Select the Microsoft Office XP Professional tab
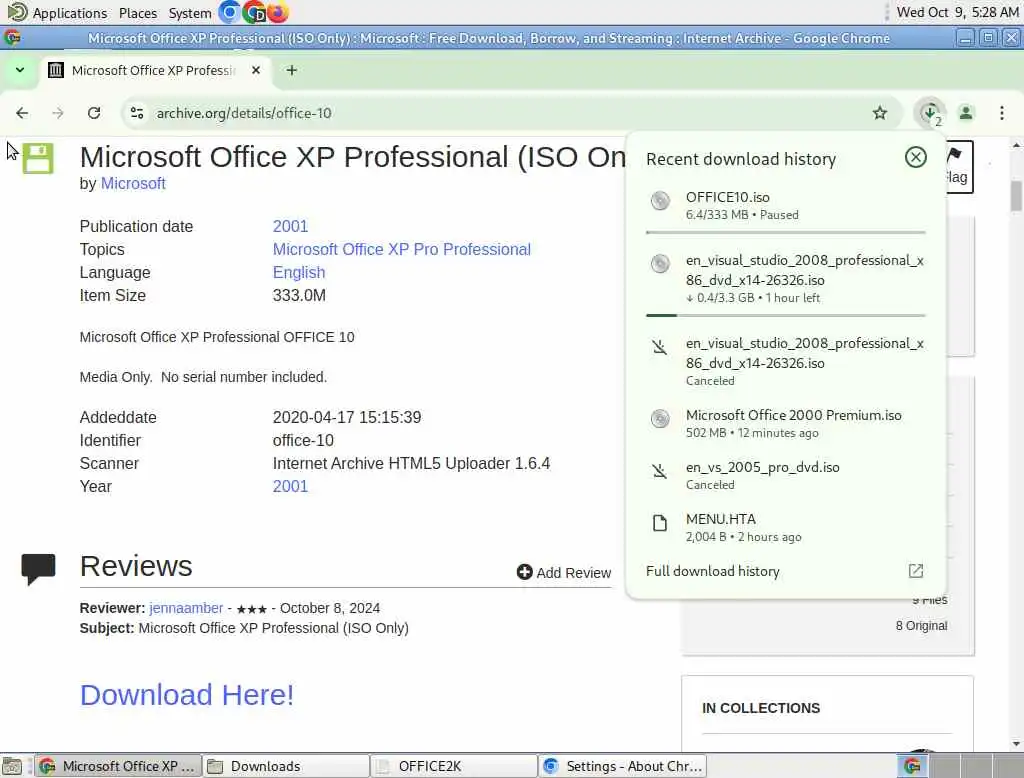 click(x=155, y=70)
